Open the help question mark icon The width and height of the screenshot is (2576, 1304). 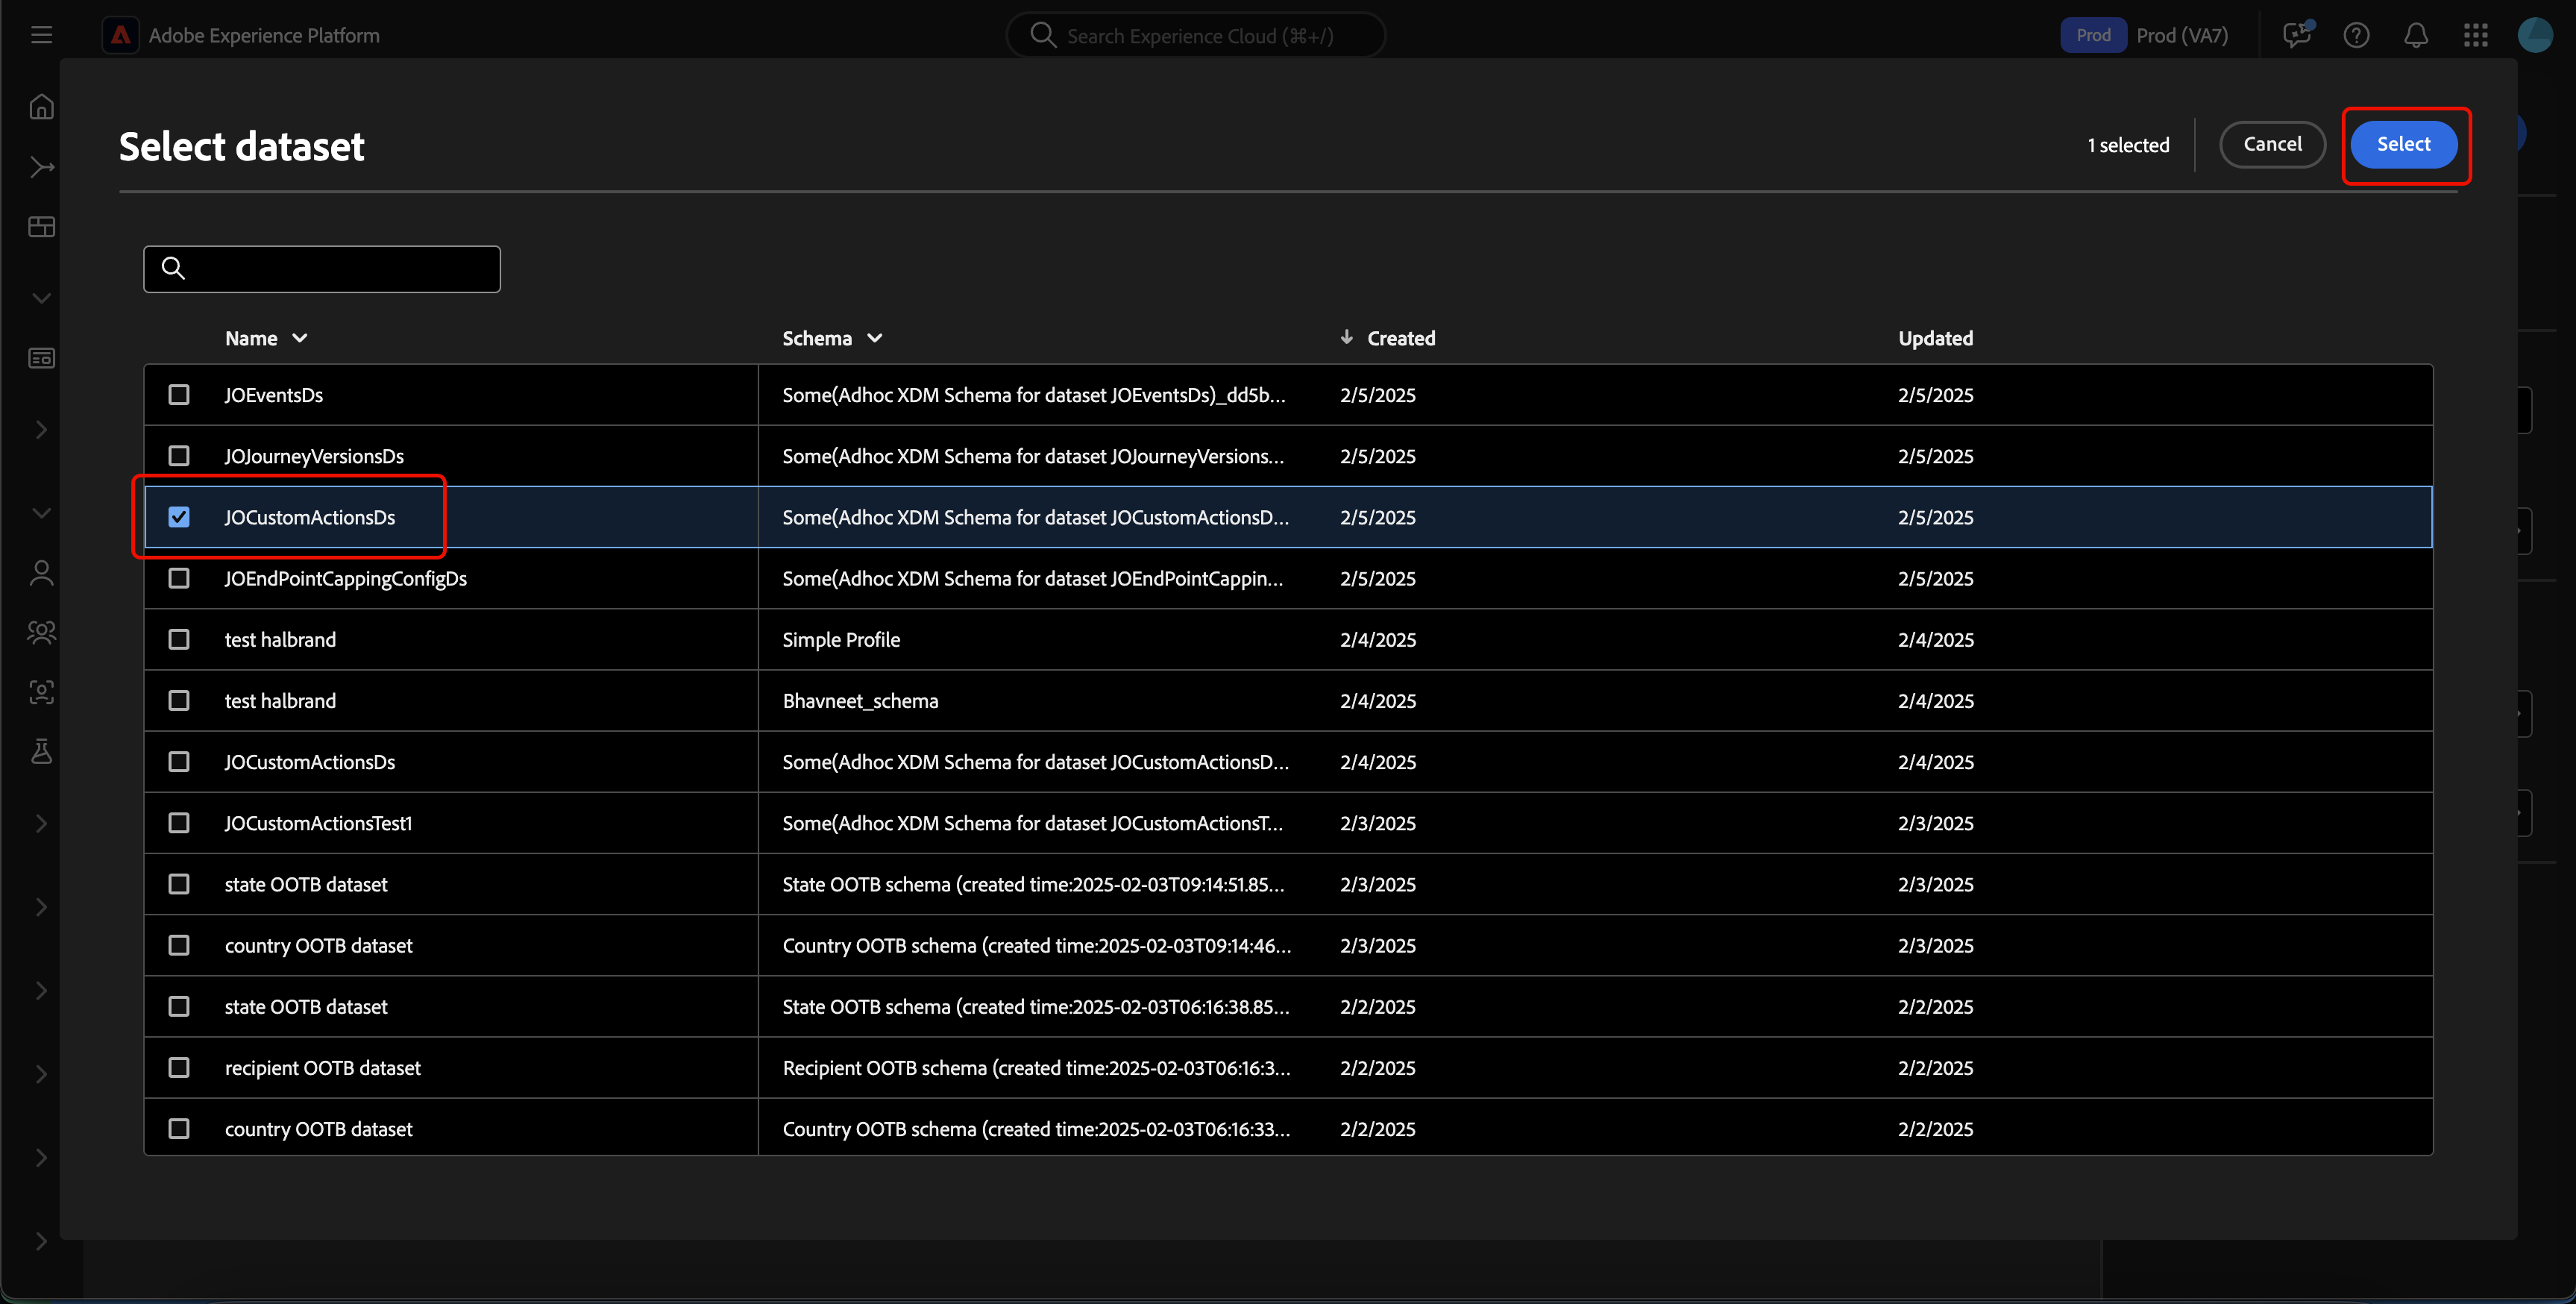point(2356,35)
